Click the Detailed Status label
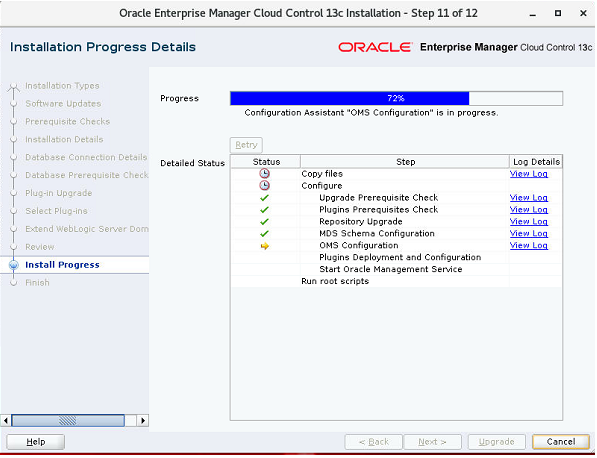The image size is (597, 458). [192, 163]
